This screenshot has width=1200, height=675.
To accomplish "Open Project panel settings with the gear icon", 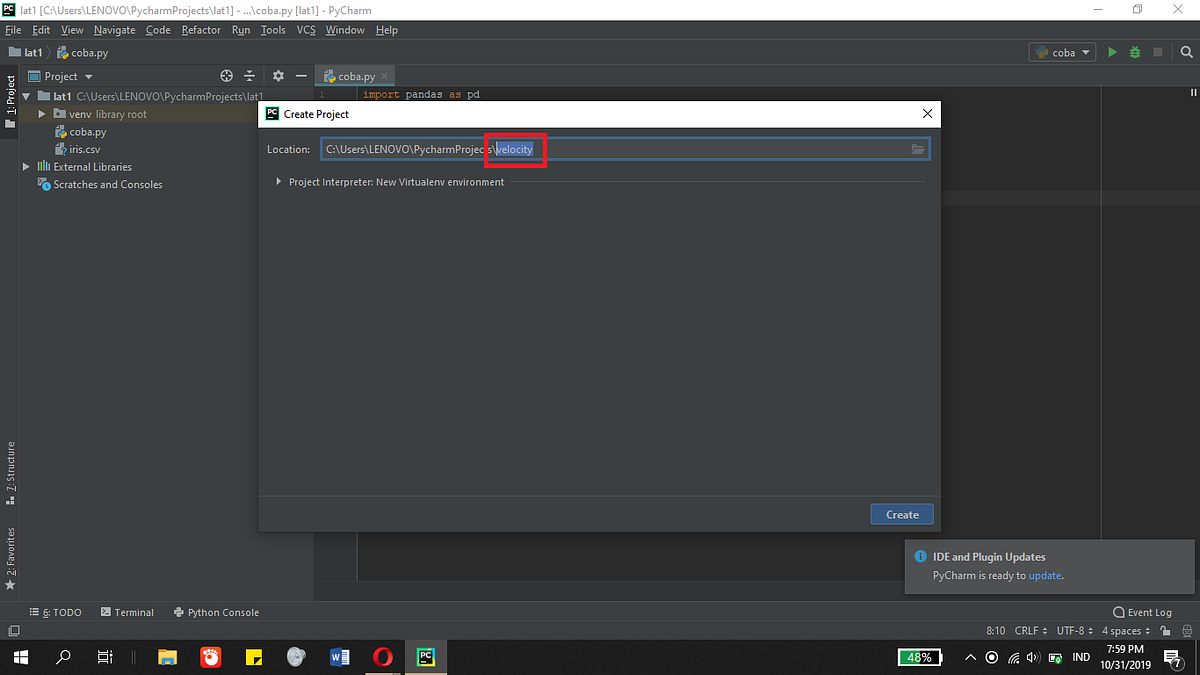I will 277,75.
